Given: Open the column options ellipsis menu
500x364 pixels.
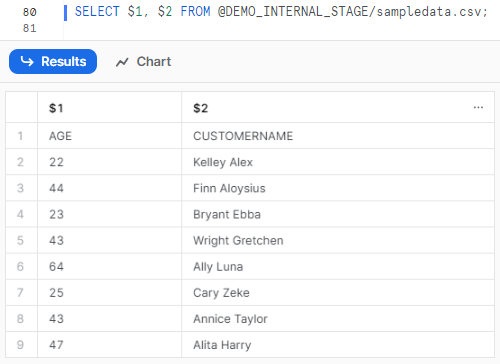Looking at the screenshot, I should tap(478, 107).
